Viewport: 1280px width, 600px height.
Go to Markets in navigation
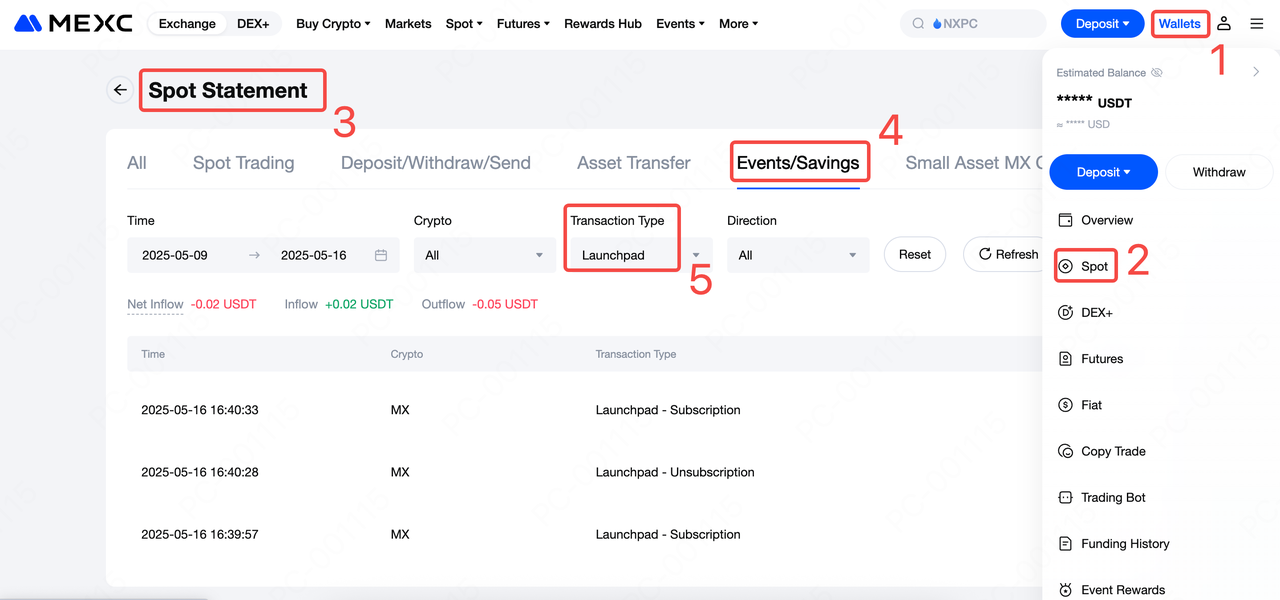(408, 23)
